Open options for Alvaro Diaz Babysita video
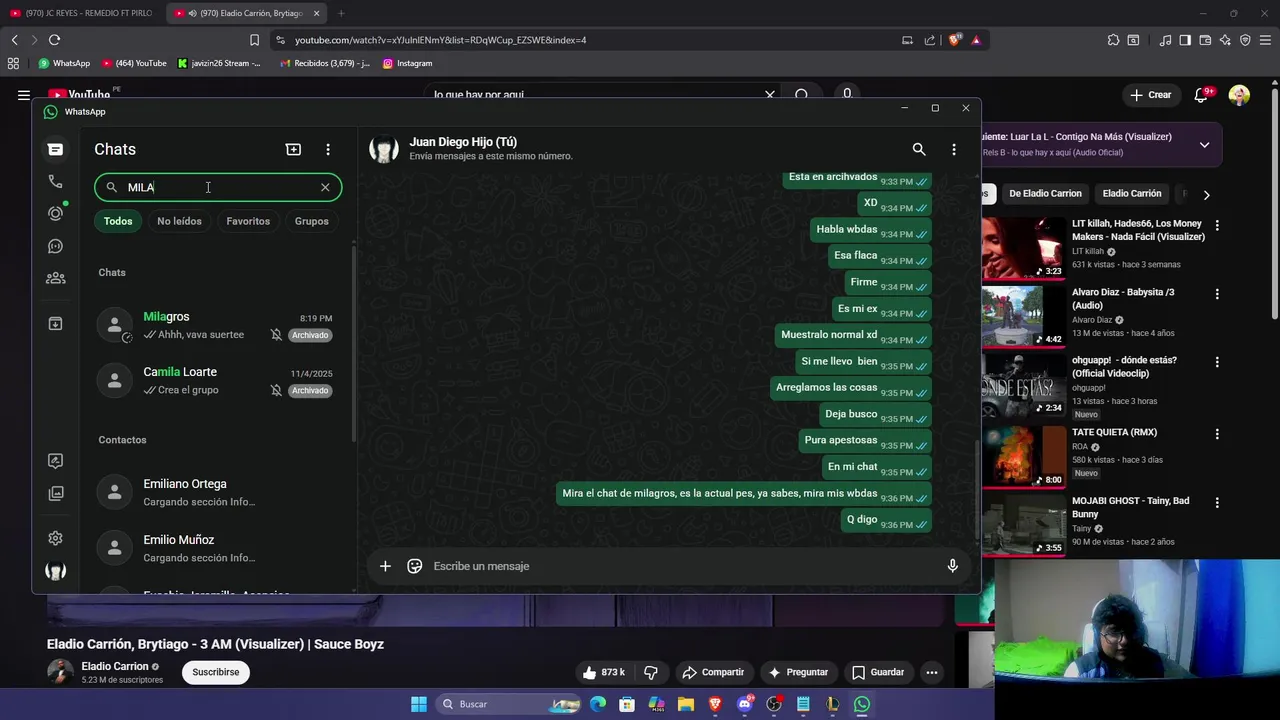The height and width of the screenshot is (720, 1280). (1217, 294)
